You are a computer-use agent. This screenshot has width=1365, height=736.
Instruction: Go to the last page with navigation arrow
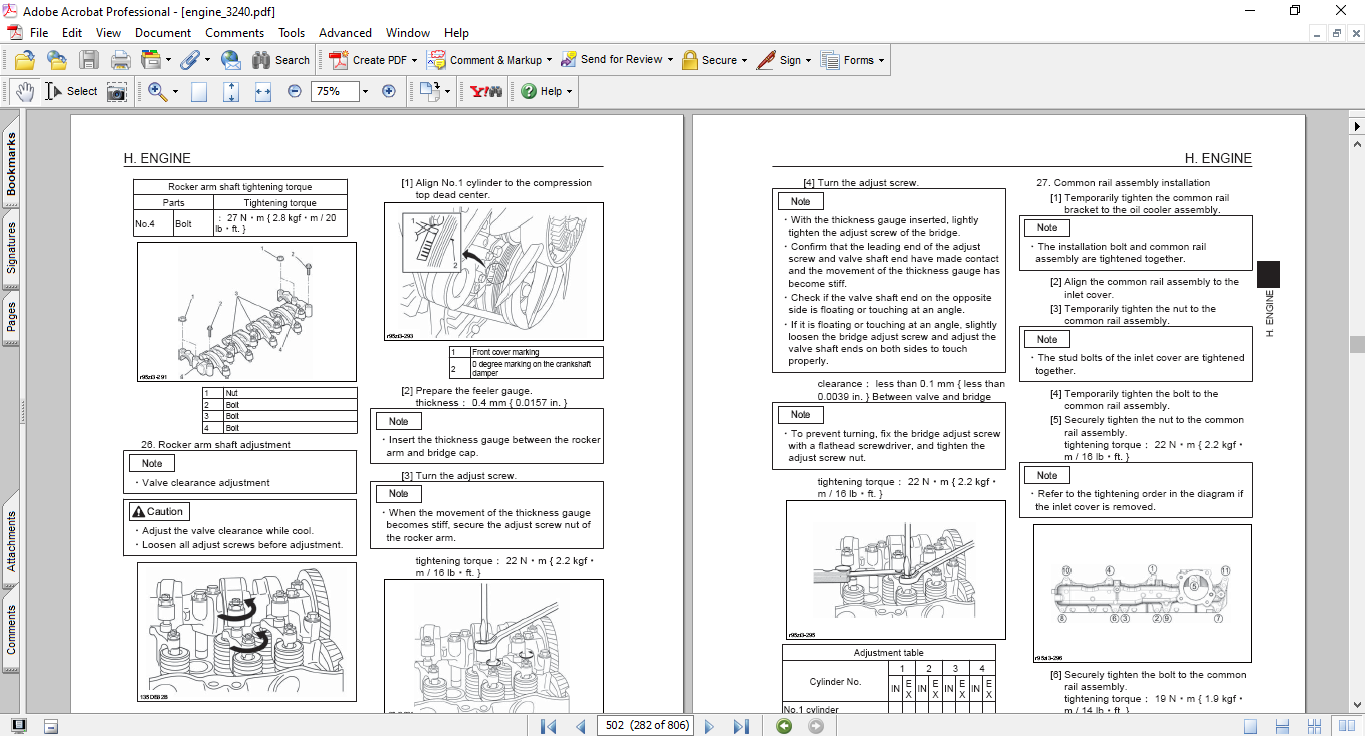(741, 726)
